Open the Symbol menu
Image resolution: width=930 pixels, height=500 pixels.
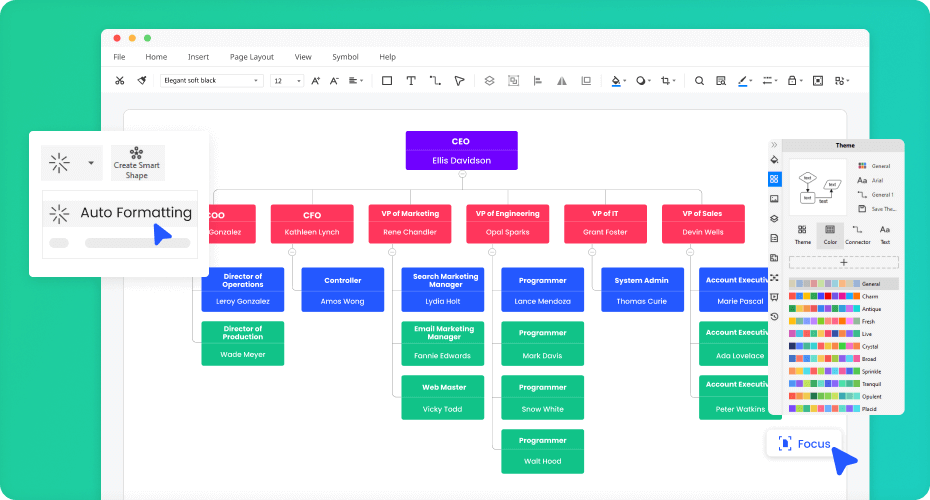pos(345,57)
